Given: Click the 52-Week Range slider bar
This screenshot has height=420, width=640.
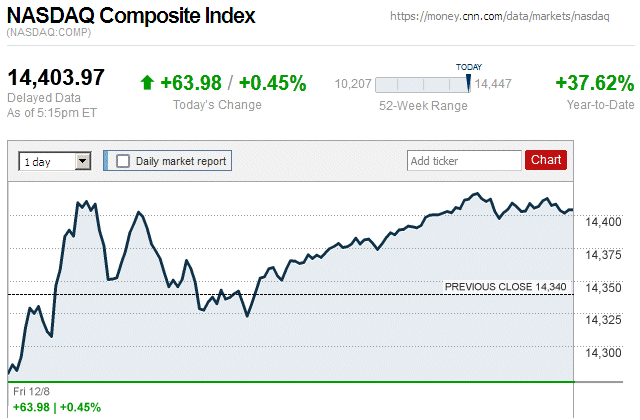Looking at the screenshot, I should point(421,85).
